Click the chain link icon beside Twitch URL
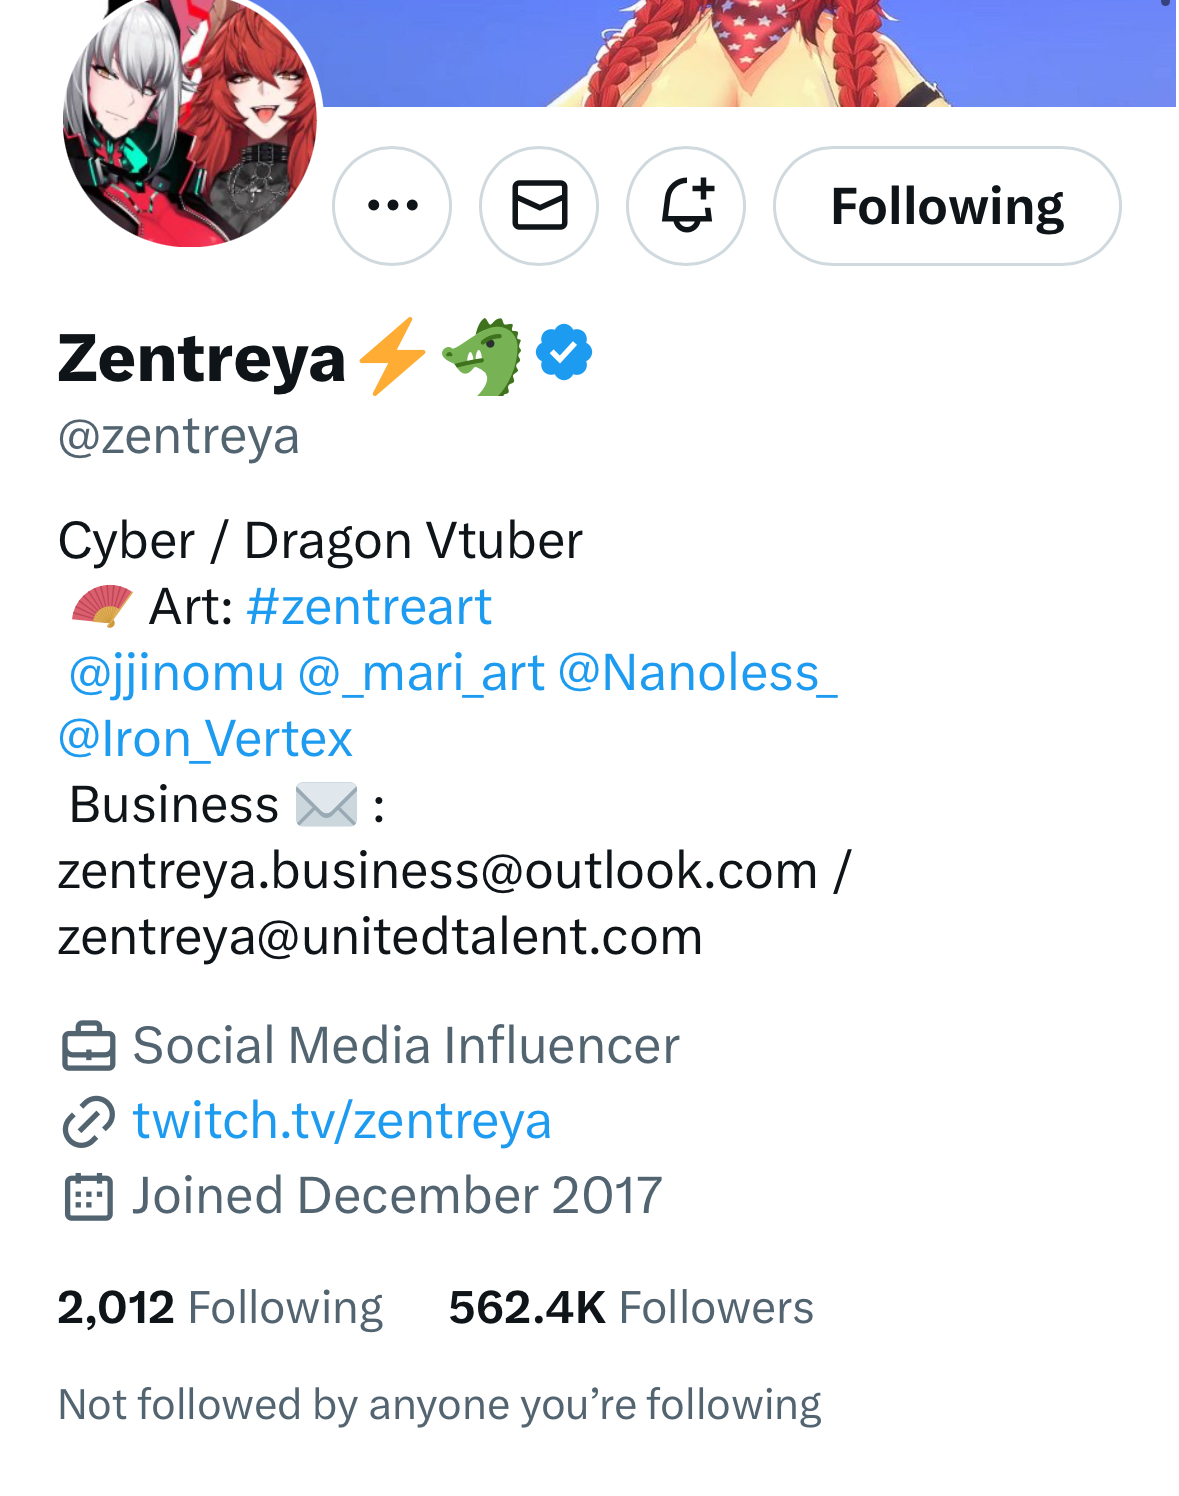 coord(88,1121)
